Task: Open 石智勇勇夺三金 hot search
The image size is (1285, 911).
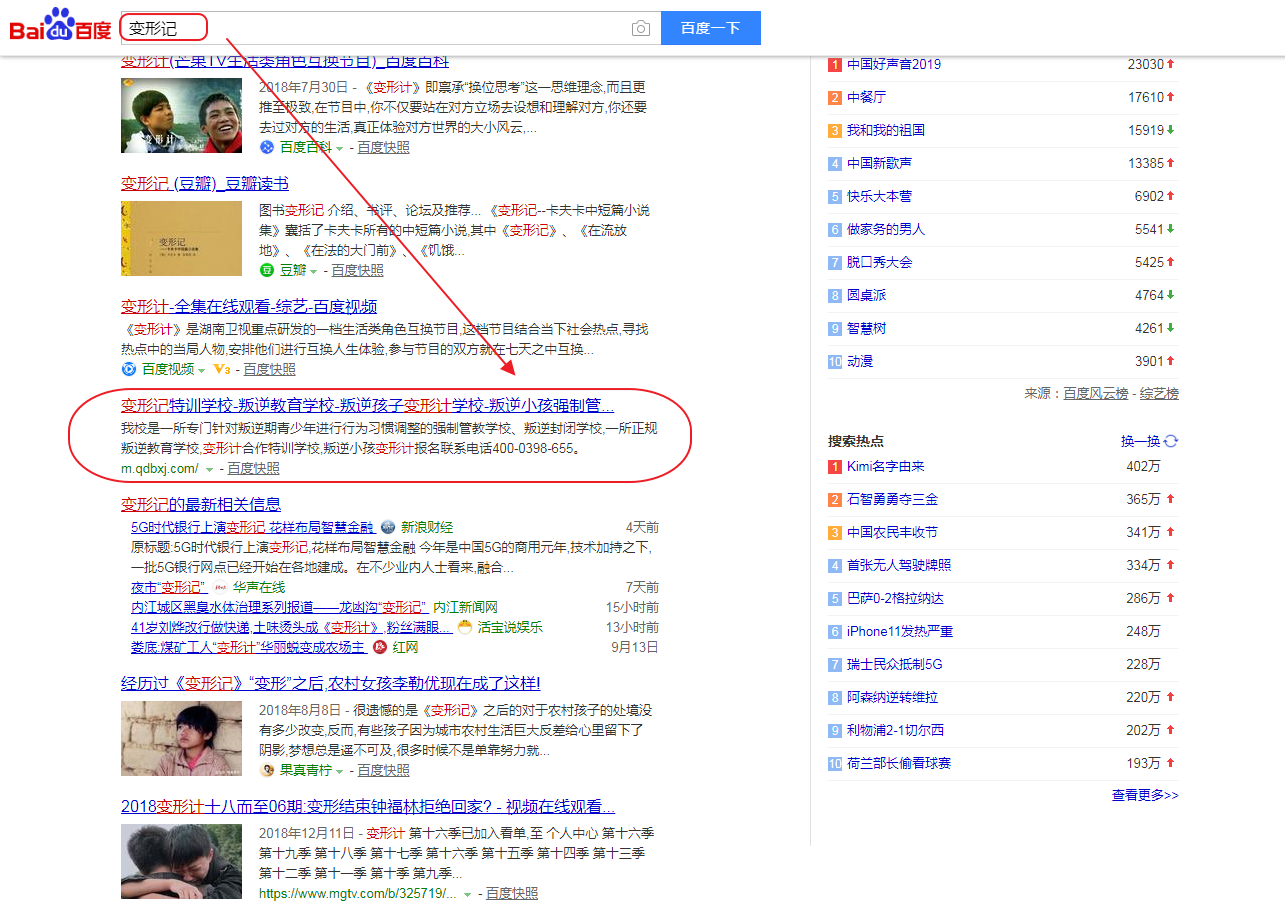Action: tap(892, 499)
